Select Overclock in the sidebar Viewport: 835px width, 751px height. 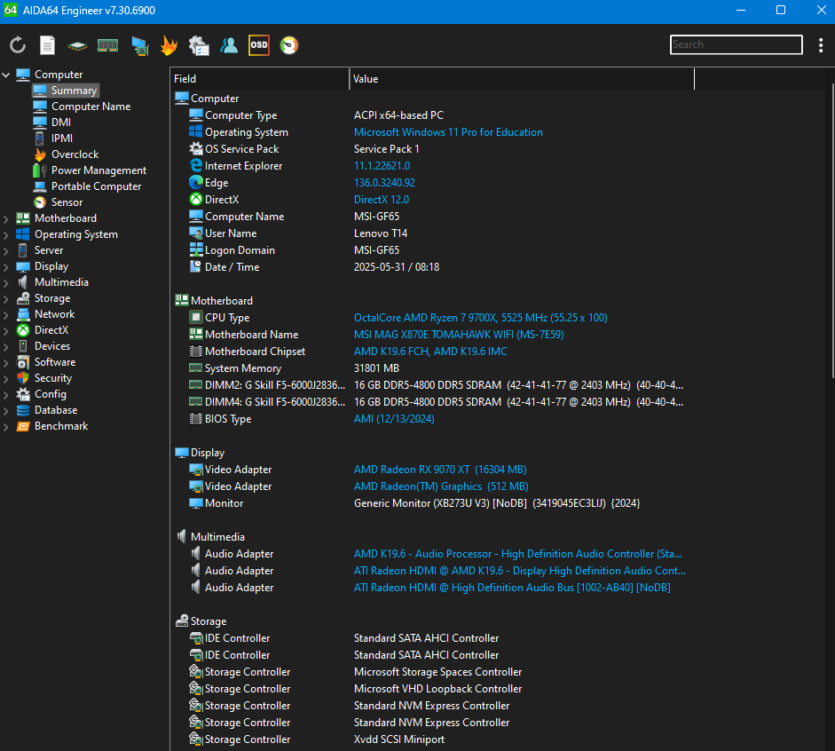point(75,154)
